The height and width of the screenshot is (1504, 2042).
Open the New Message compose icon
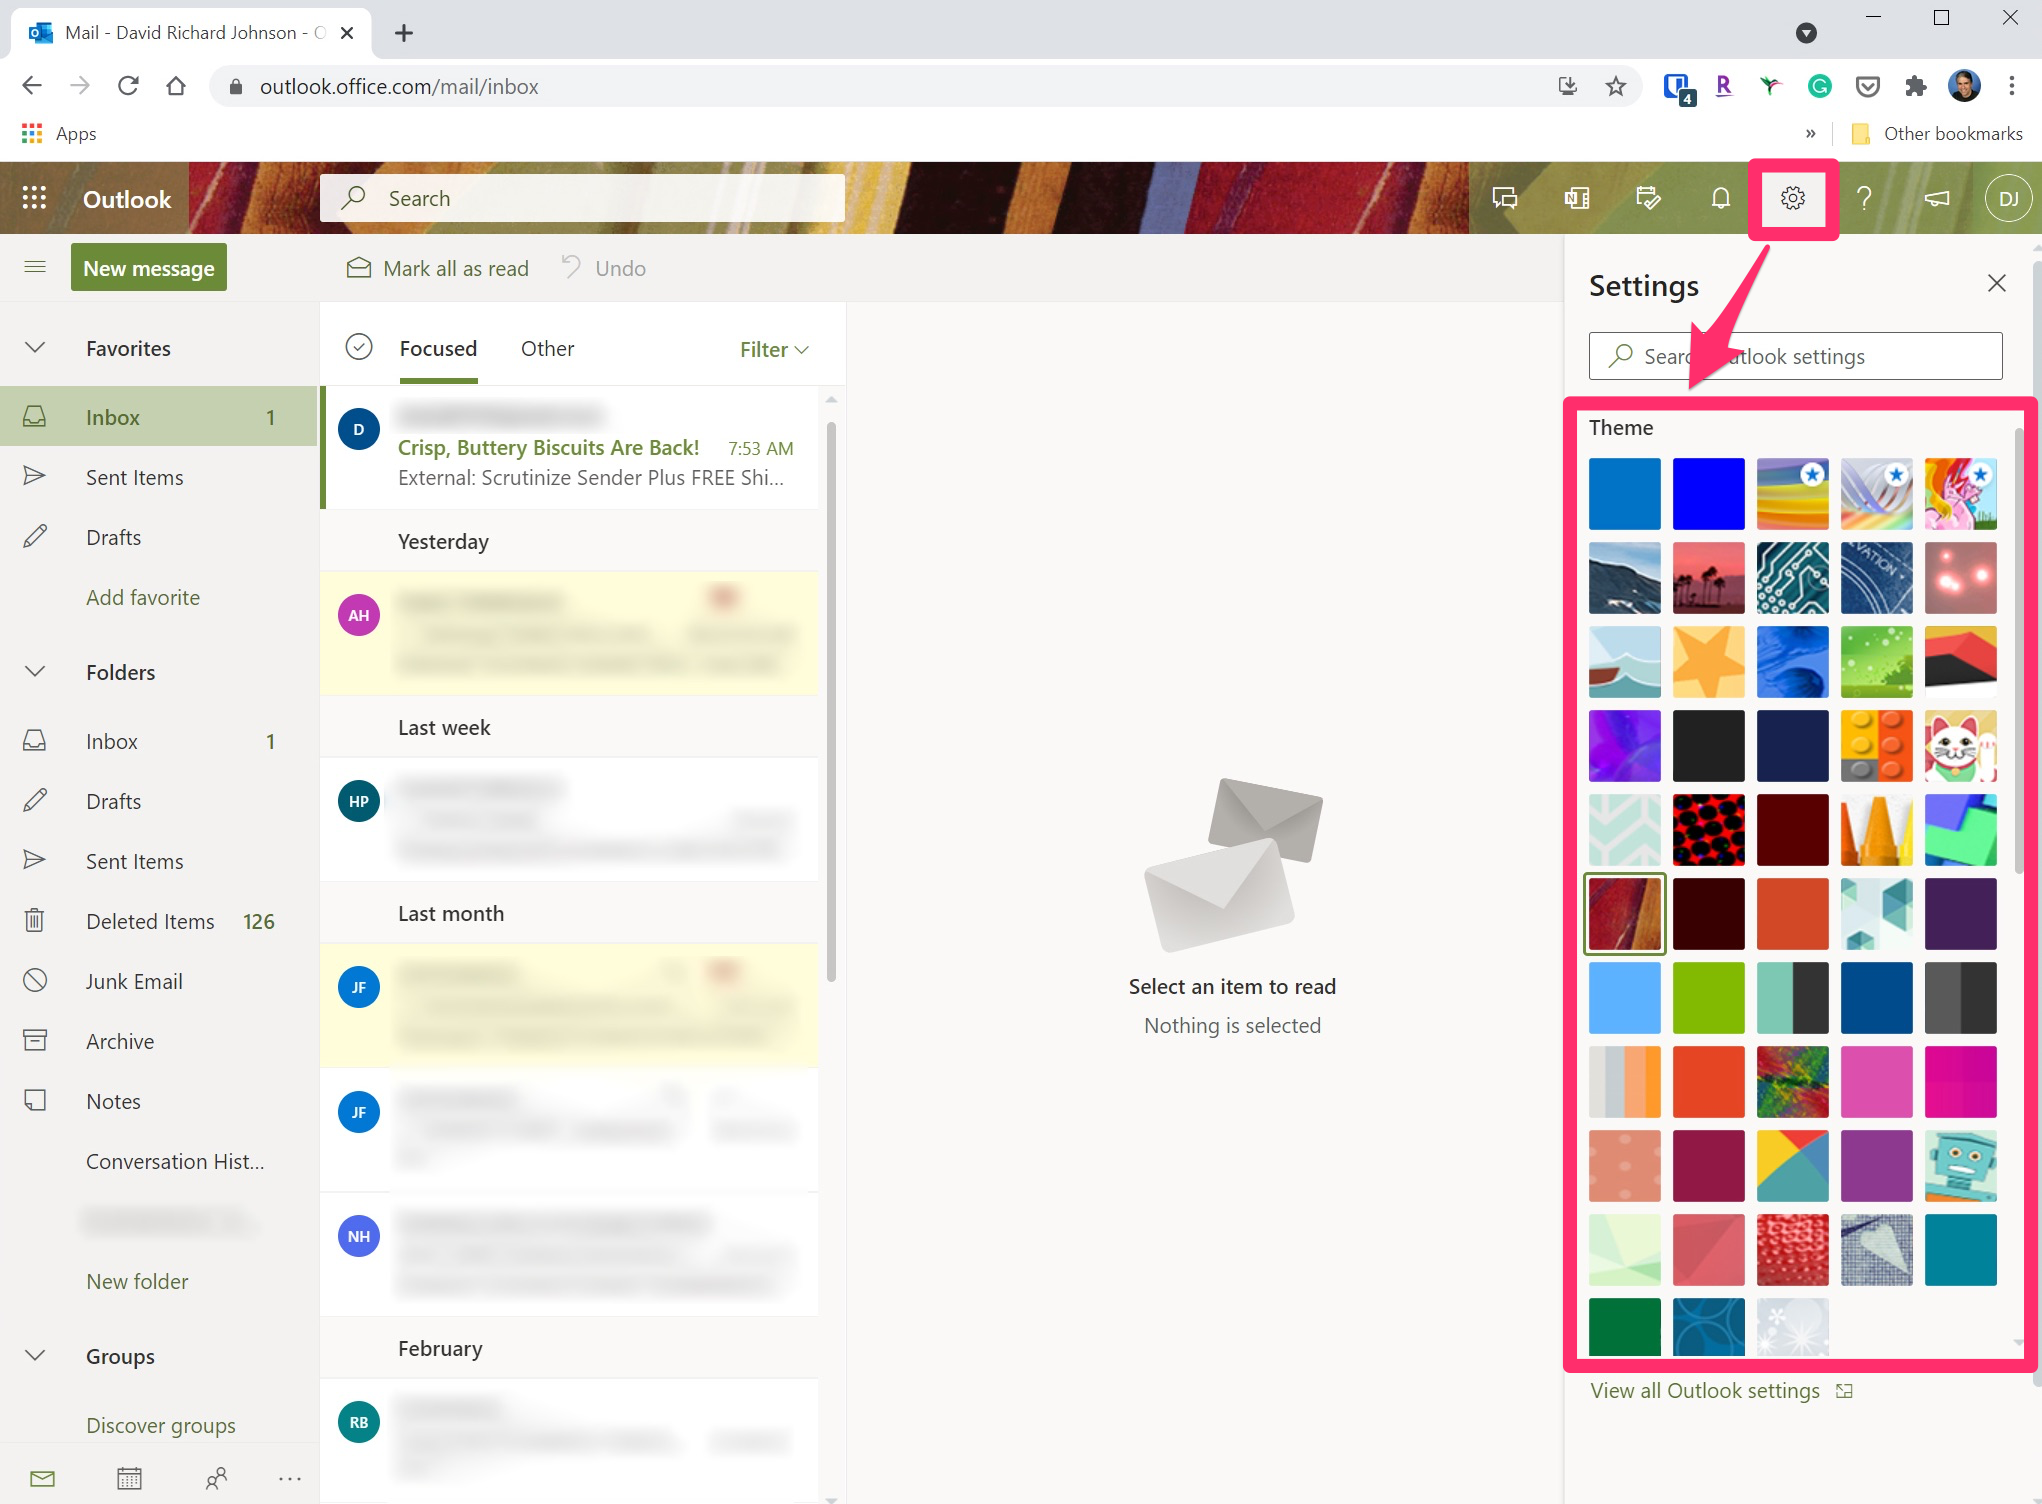[149, 268]
